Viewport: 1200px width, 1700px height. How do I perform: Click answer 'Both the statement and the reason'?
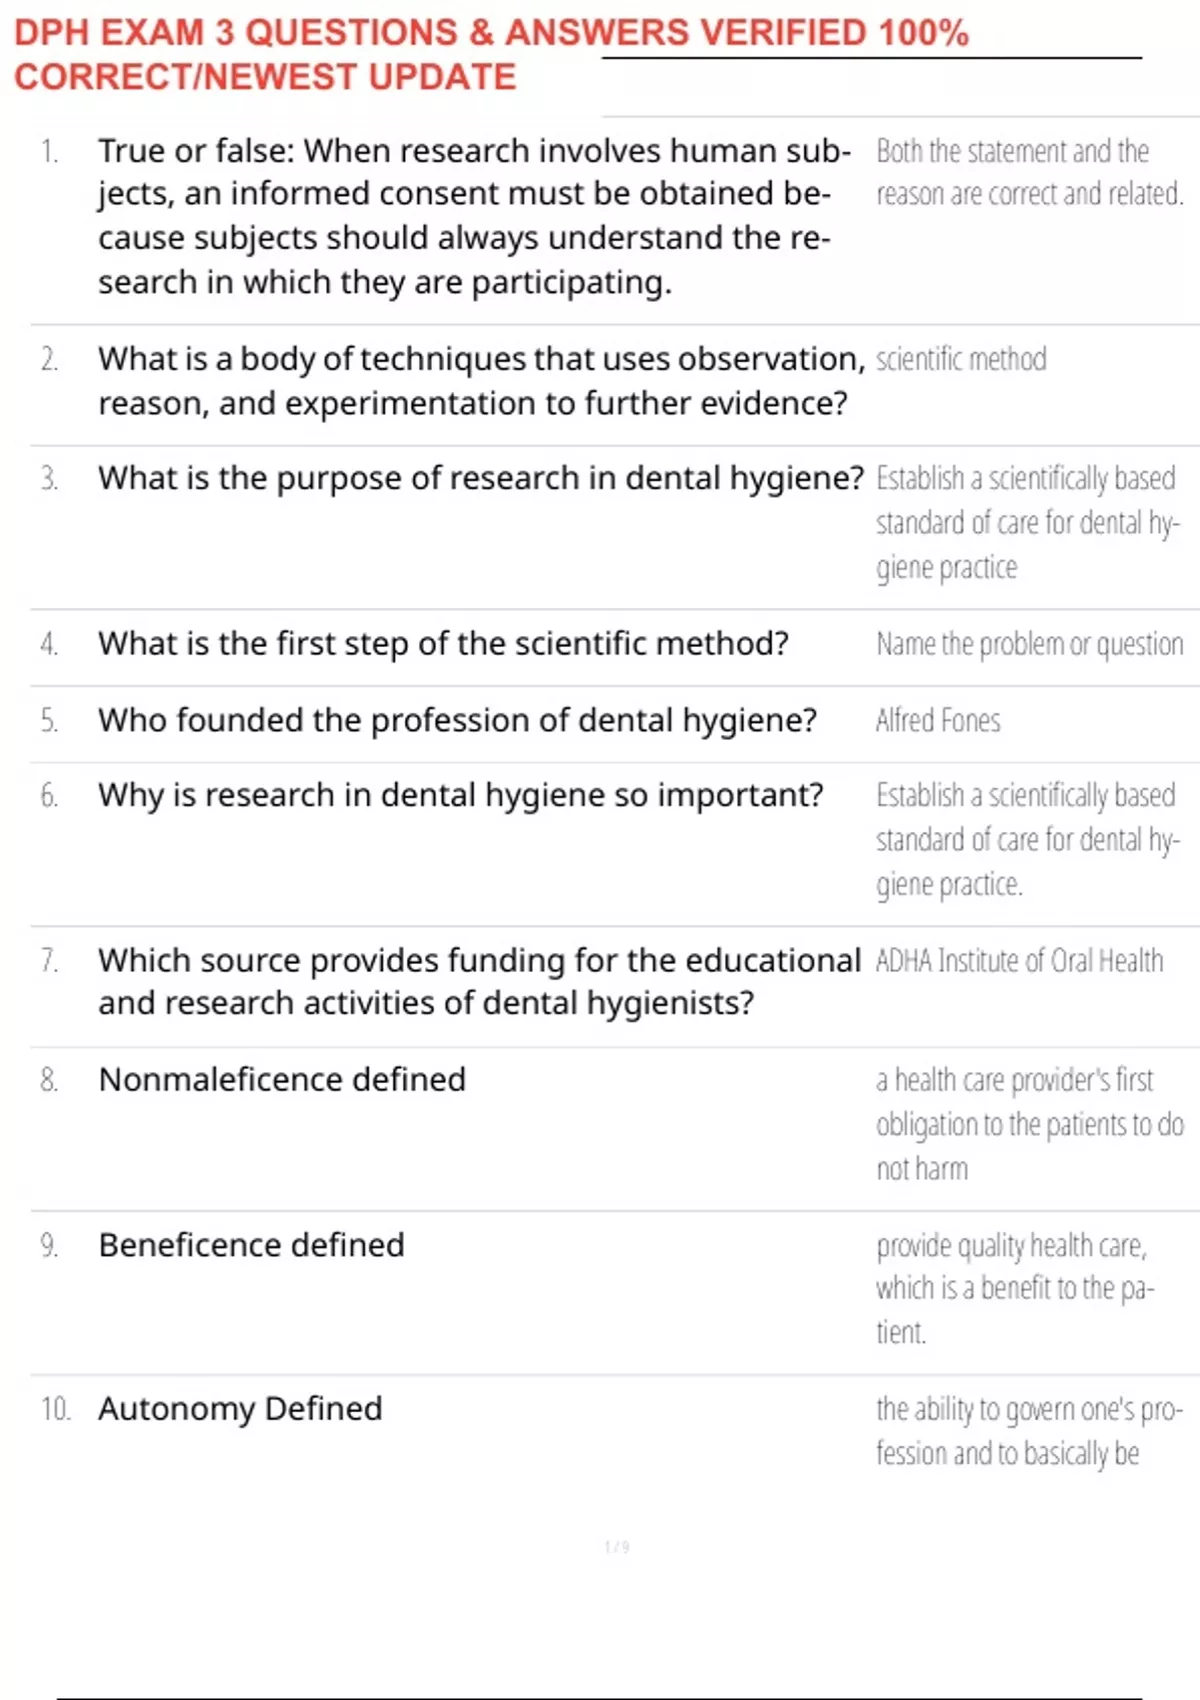(1029, 172)
